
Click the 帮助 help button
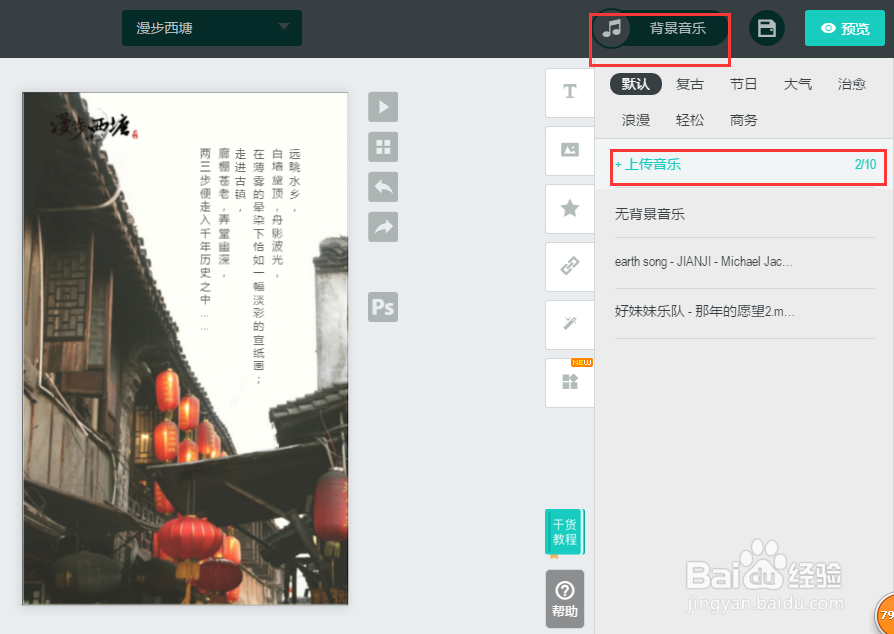pyautogui.click(x=564, y=599)
